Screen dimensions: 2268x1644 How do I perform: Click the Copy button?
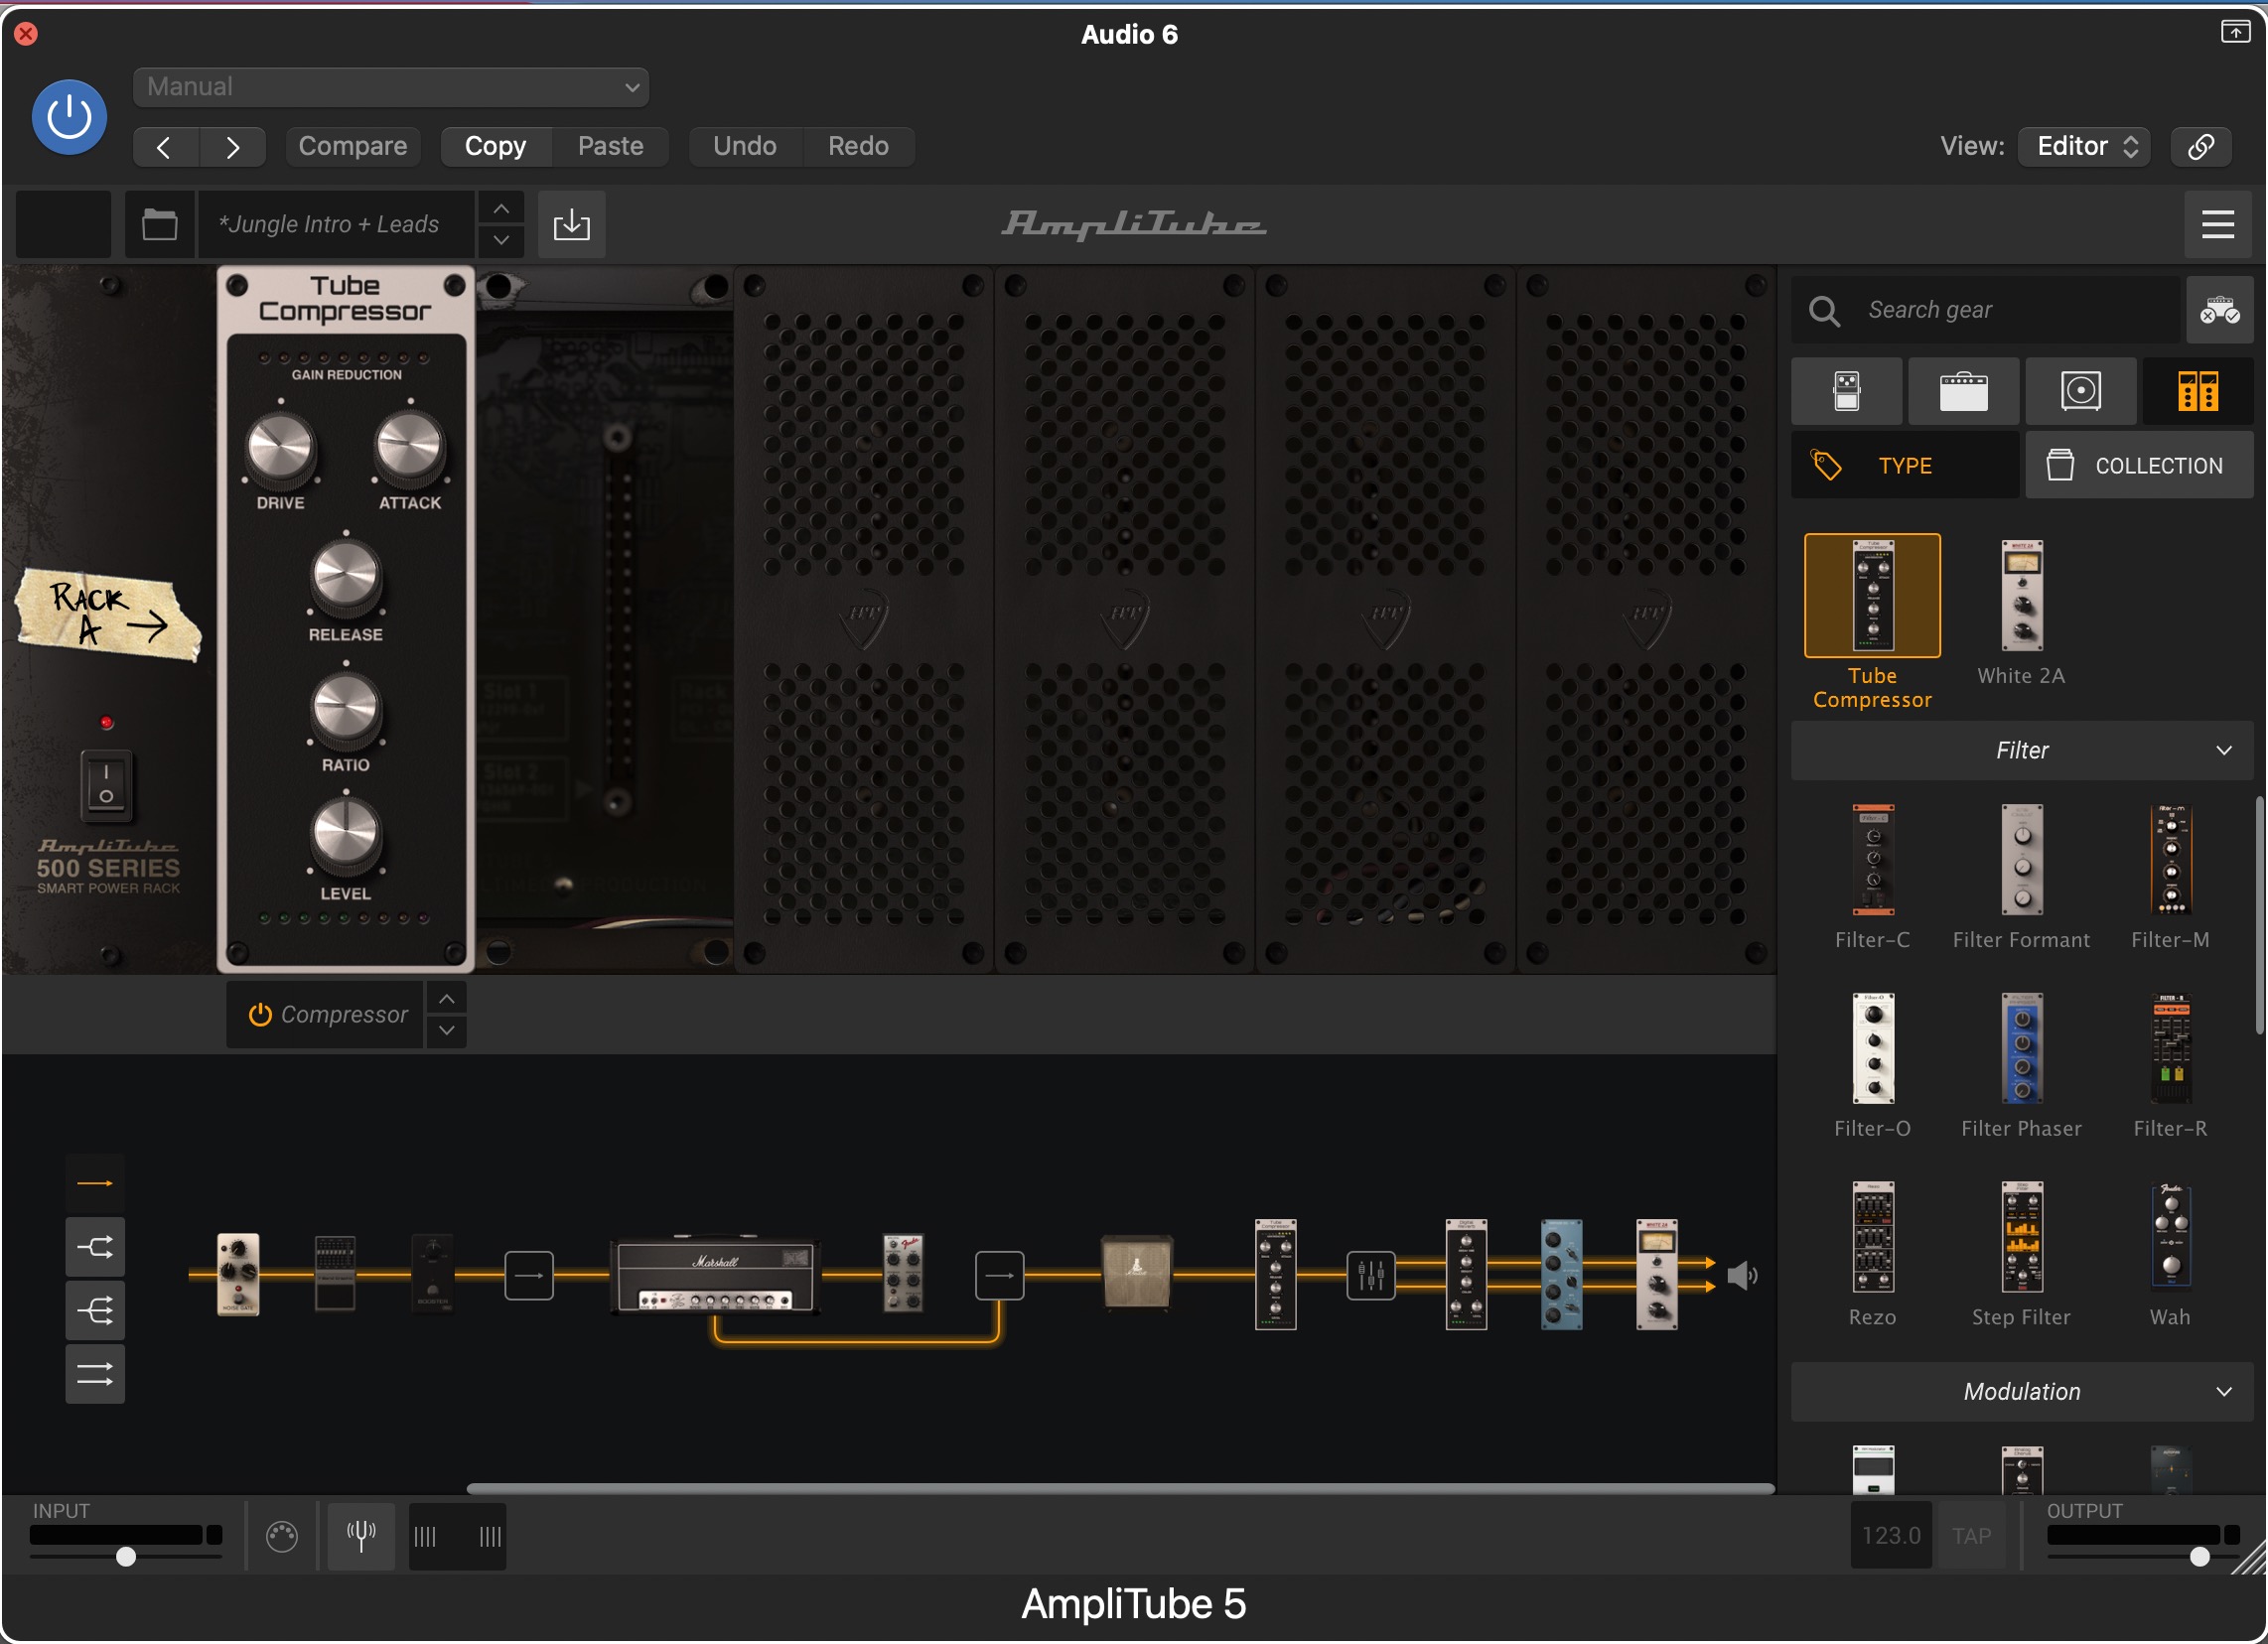[x=495, y=146]
